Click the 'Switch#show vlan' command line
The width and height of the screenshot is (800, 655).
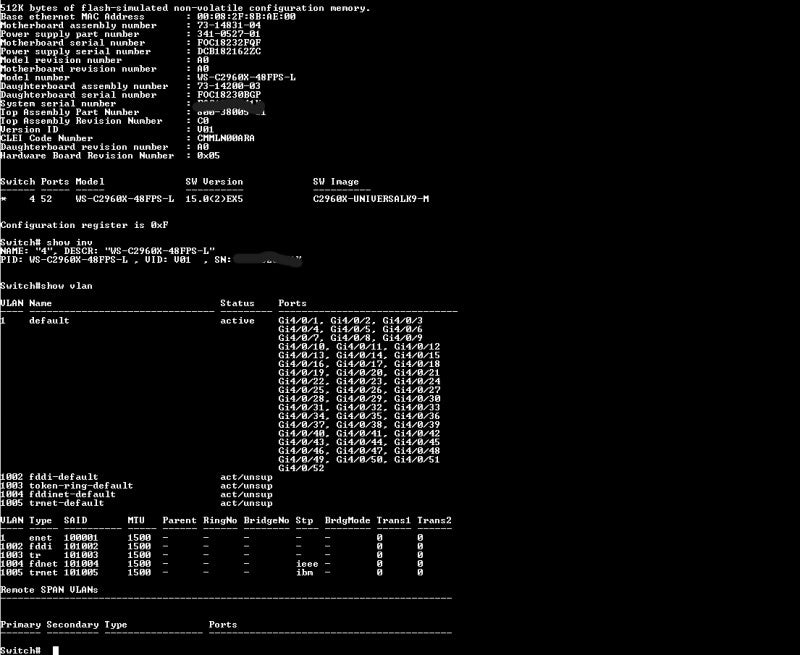46,286
